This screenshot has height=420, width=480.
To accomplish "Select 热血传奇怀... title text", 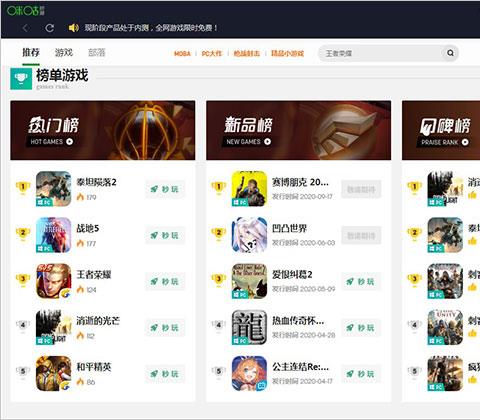I will (298, 321).
